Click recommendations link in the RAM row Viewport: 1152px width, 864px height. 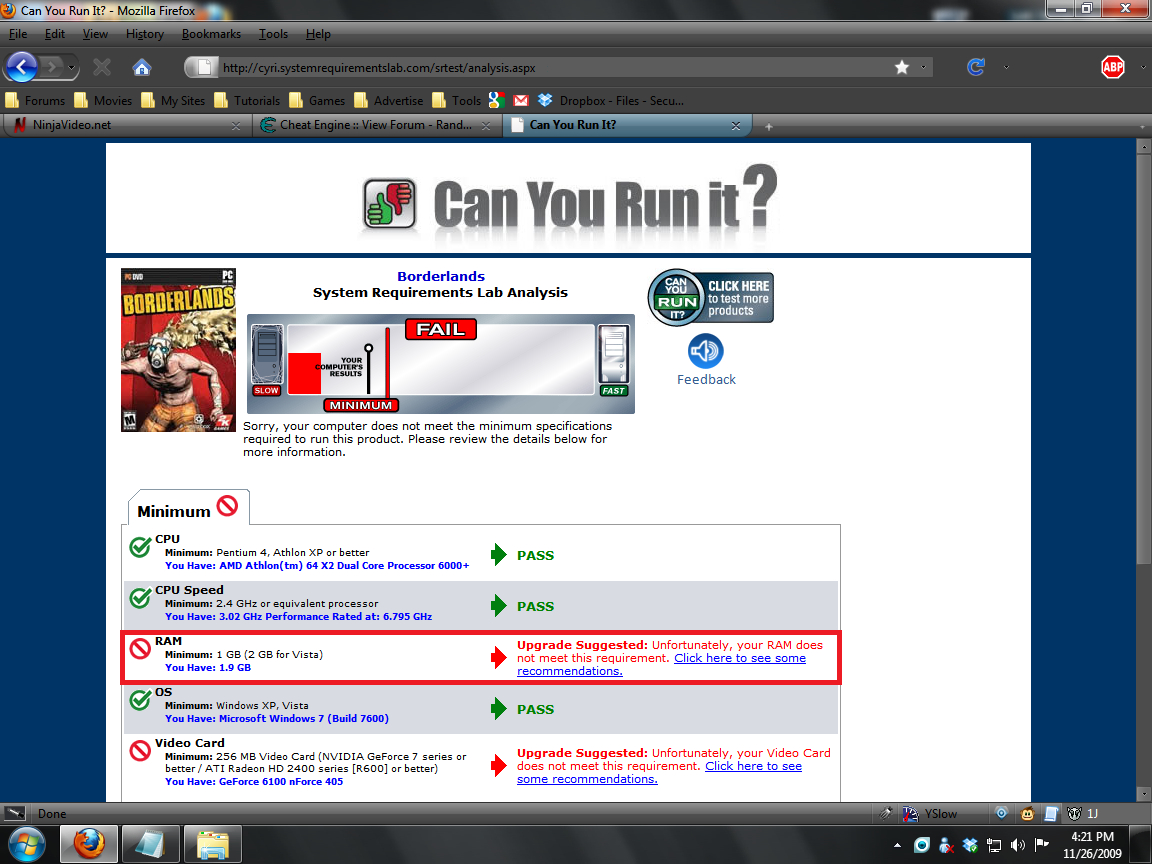(x=661, y=665)
